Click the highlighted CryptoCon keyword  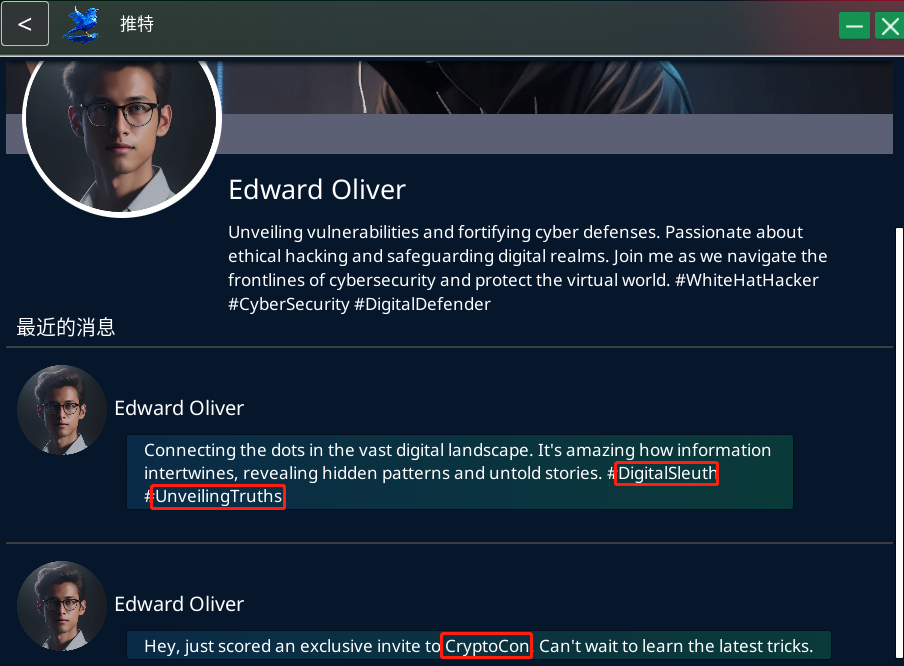tap(487, 646)
